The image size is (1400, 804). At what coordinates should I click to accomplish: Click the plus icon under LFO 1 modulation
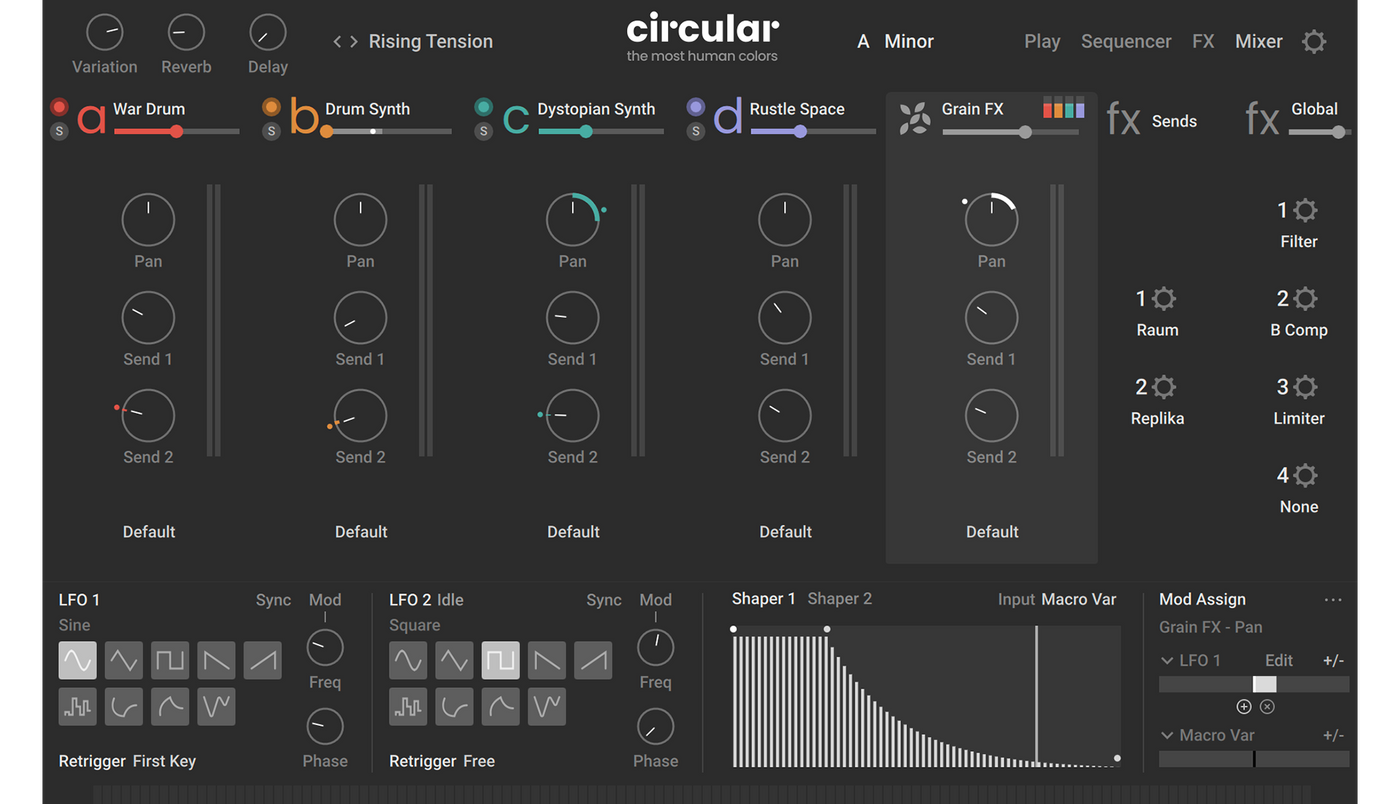1244,707
